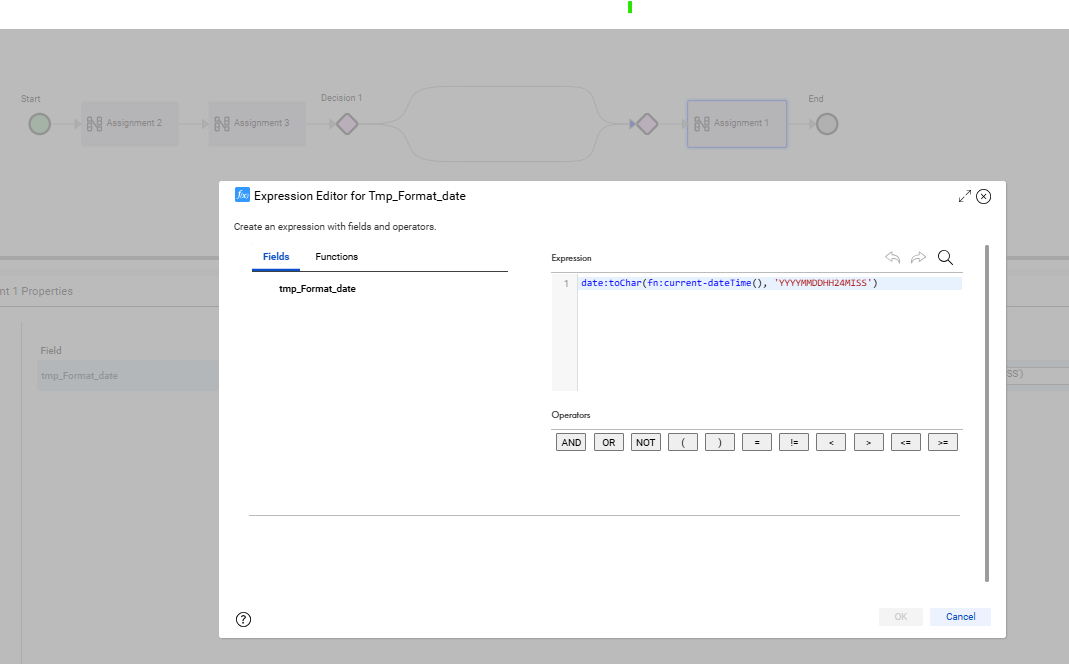
Task: Click the 'YYYYMMDDHH24MISS' format string in expression
Action: (x=823, y=283)
